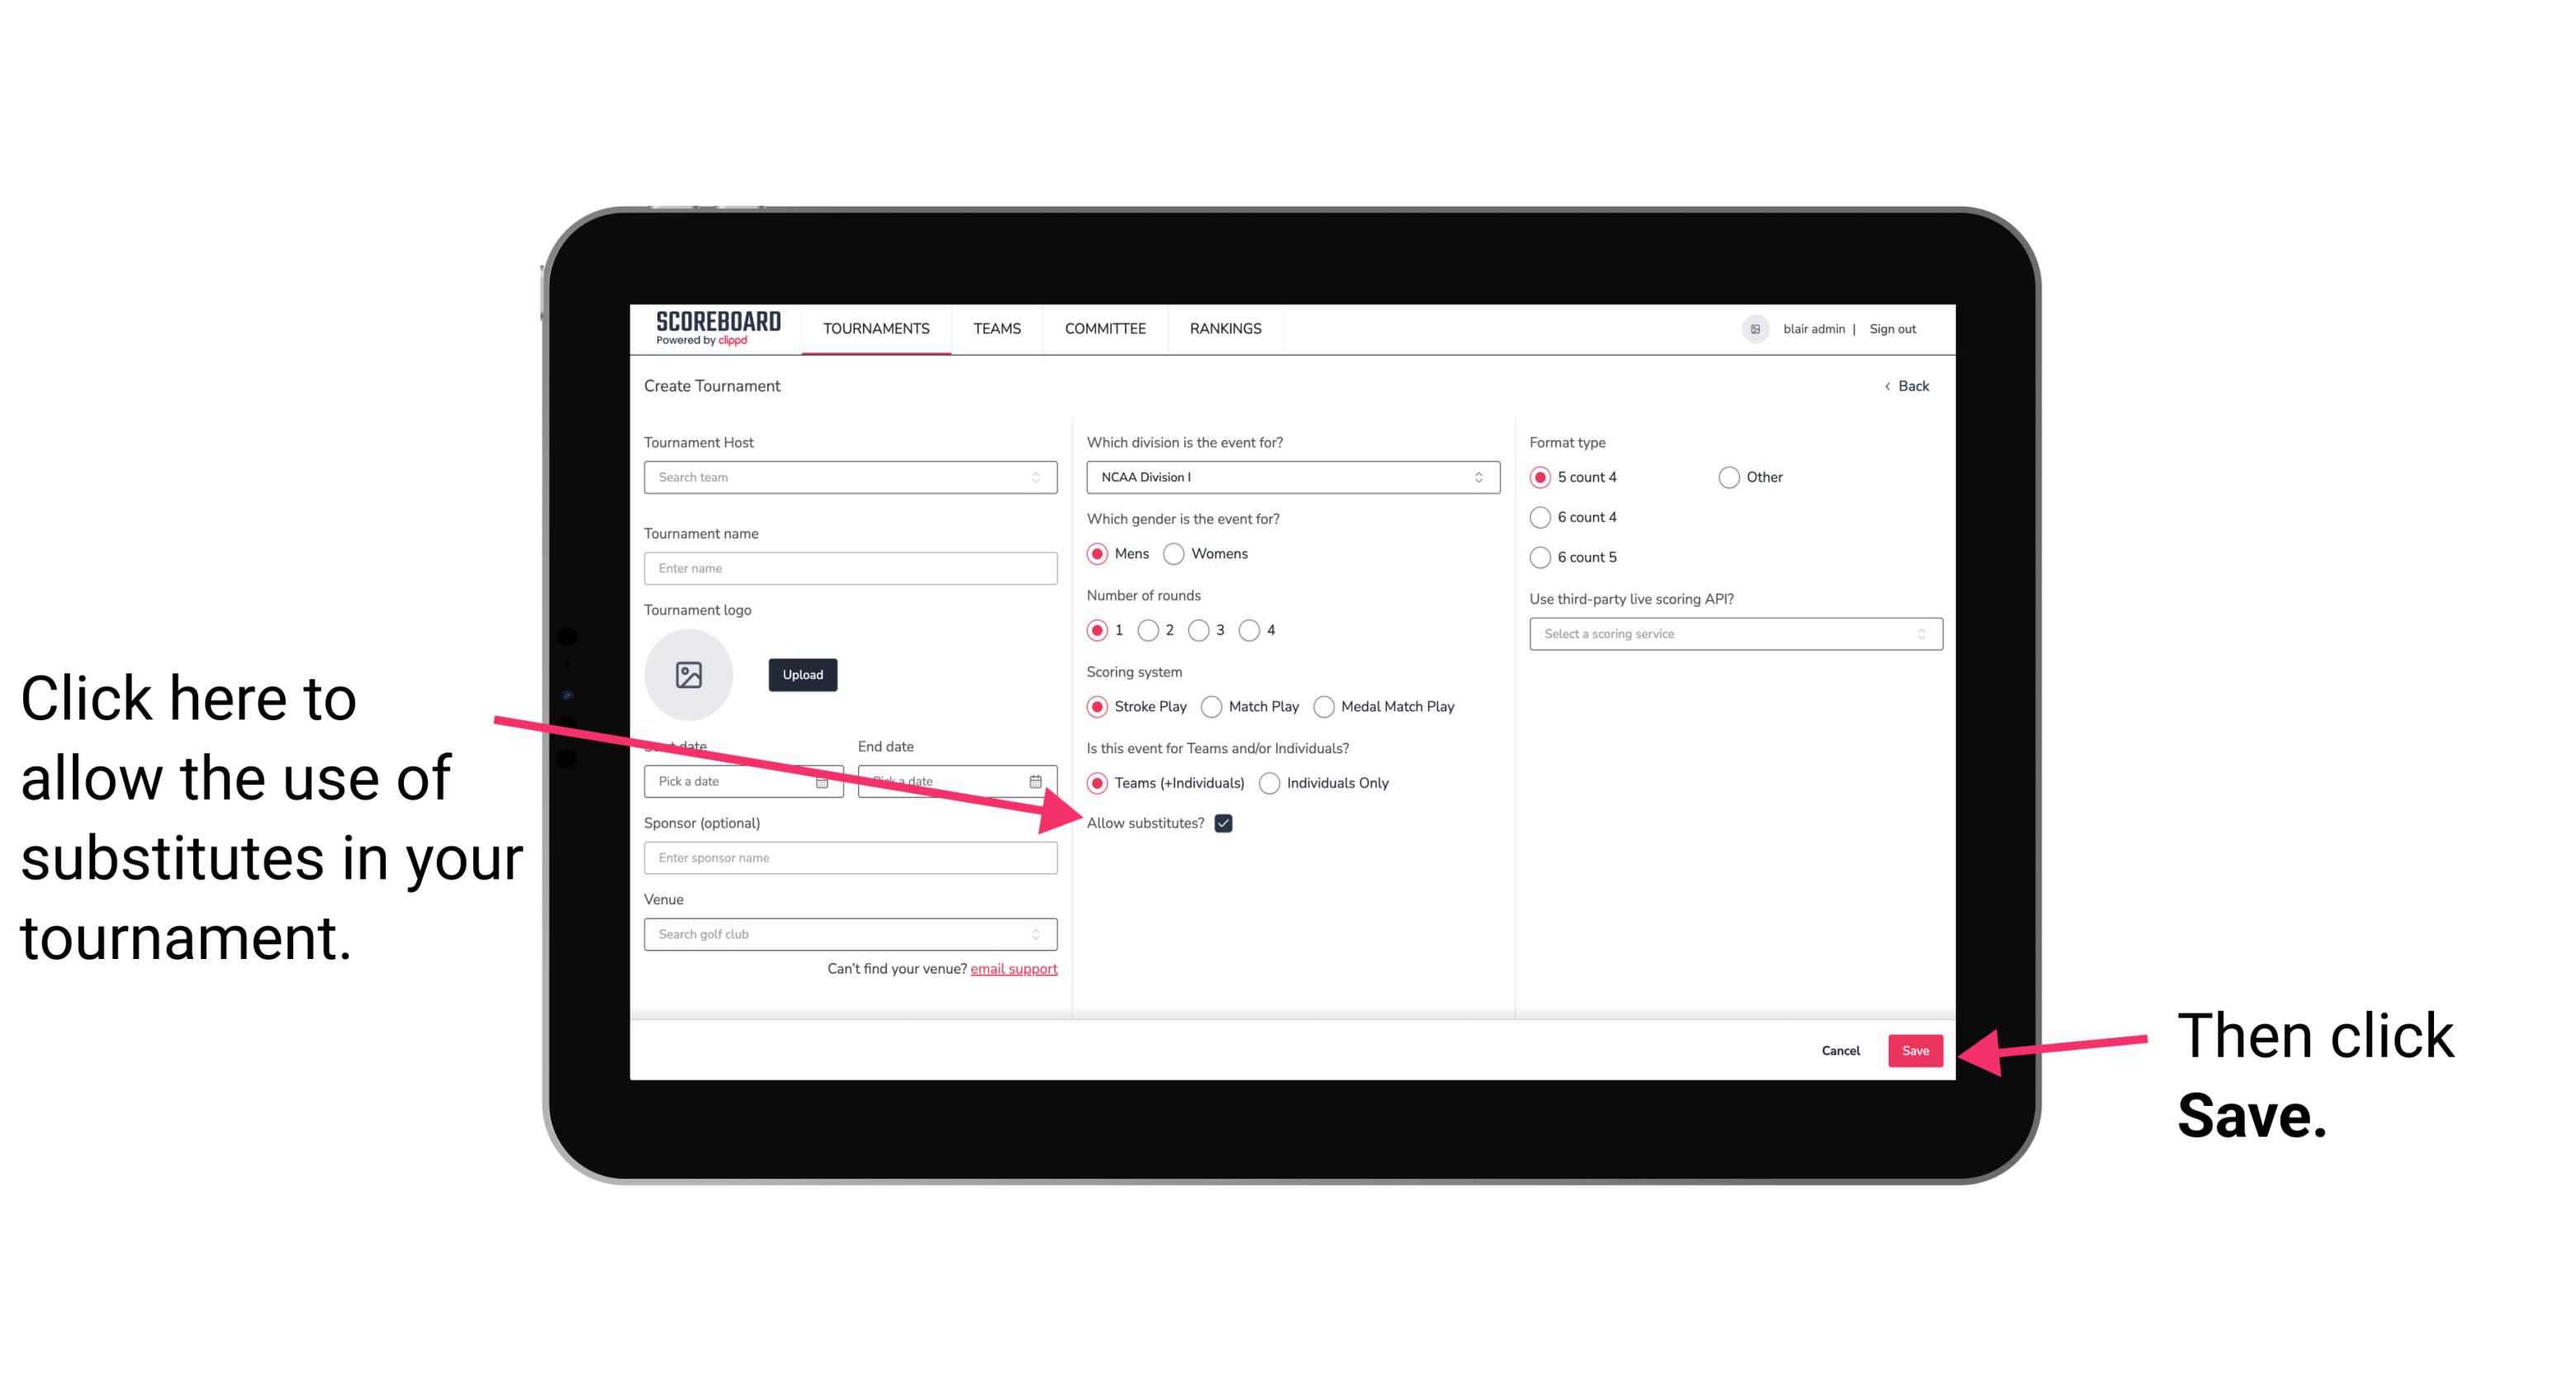The height and width of the screenshot is (1386, 2576).
Task: Open the RANKINGS tab
Action: pyautogui.click(x=1223, y=328)
